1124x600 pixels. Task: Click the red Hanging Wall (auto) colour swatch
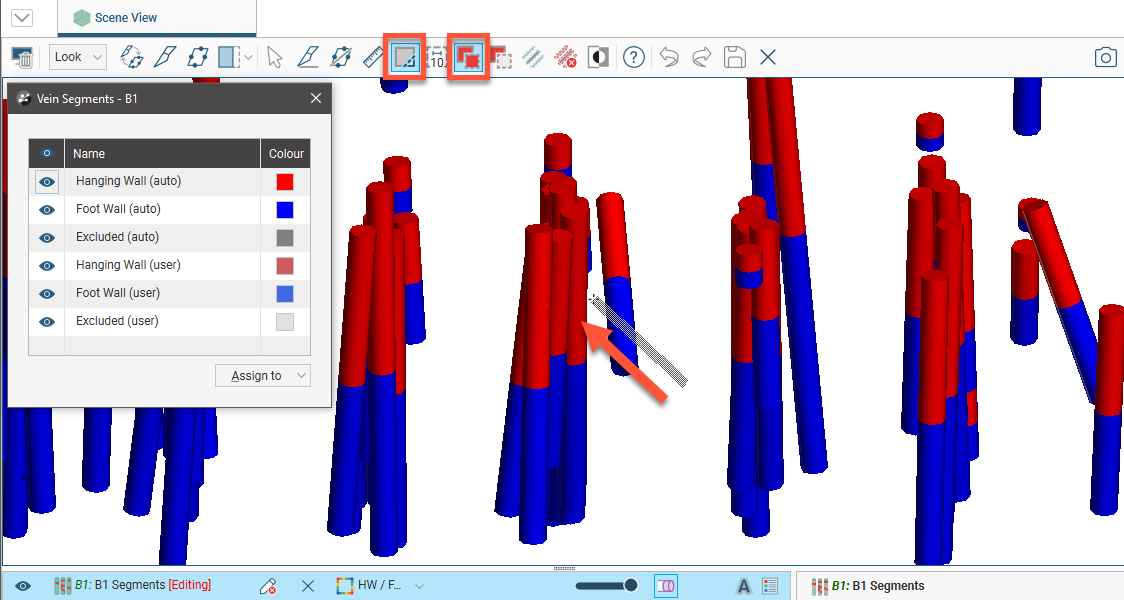coord(285,182)
